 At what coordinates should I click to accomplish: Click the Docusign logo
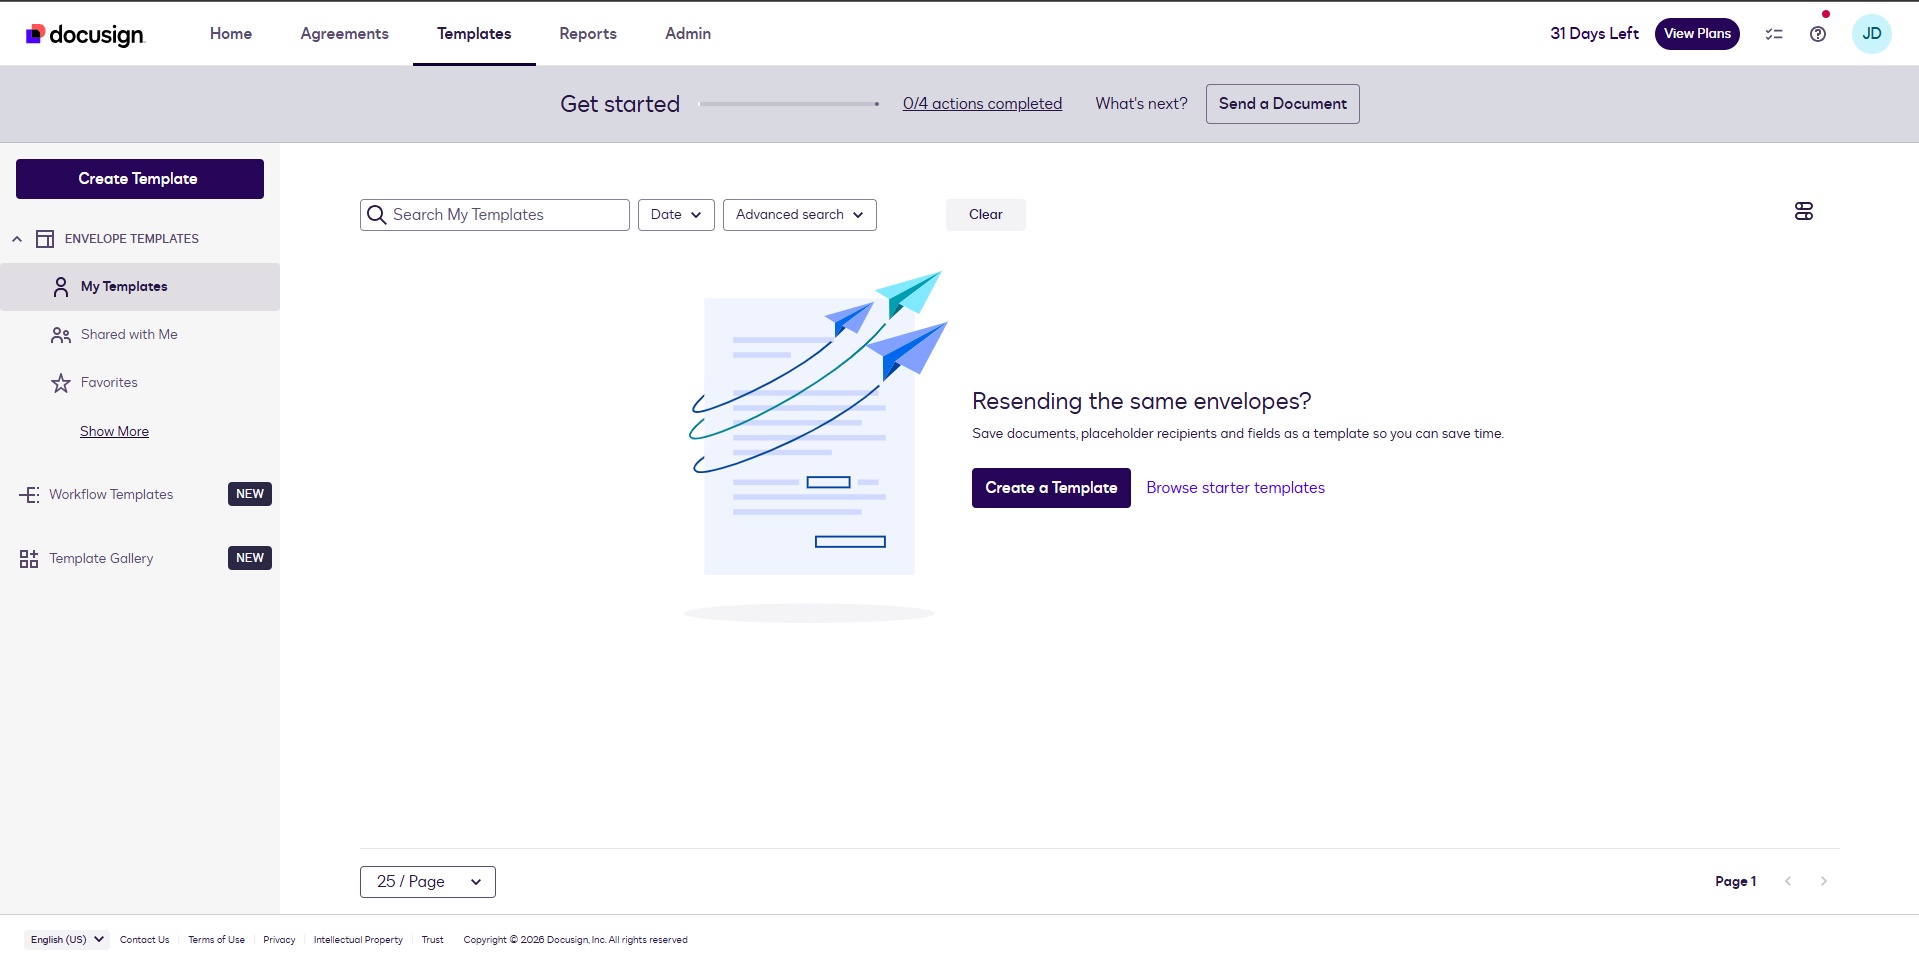coord(85,34)
